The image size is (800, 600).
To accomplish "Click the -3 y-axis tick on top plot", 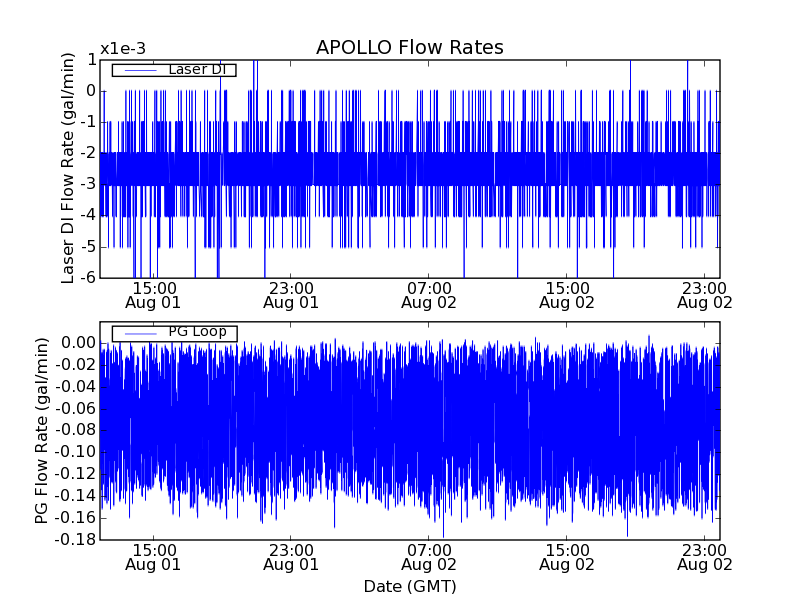I will (88, 184).
